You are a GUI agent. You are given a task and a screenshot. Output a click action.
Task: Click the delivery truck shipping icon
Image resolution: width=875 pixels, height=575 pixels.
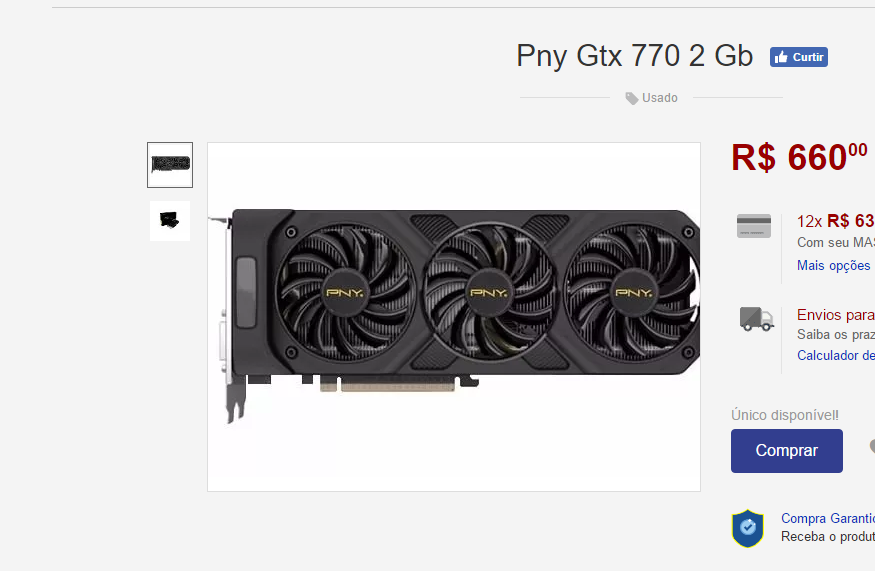click(757, 319)
